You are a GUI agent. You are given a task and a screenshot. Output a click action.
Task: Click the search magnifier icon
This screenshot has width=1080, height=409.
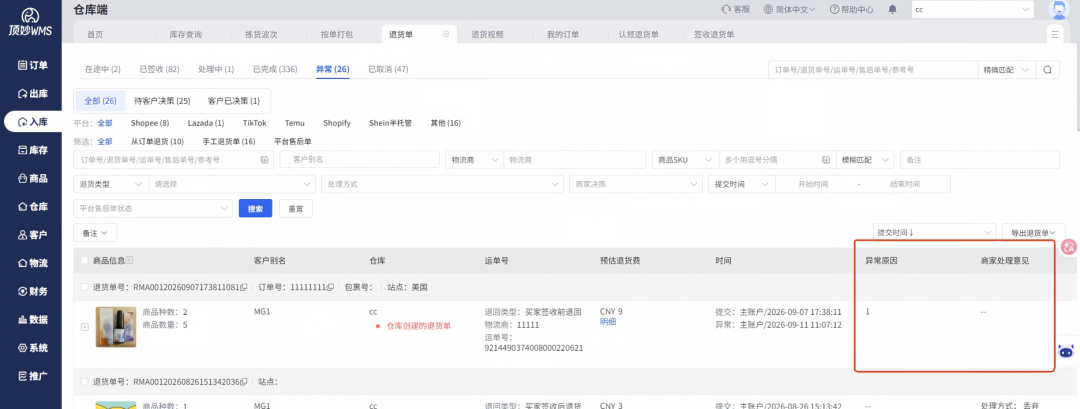1047,70
